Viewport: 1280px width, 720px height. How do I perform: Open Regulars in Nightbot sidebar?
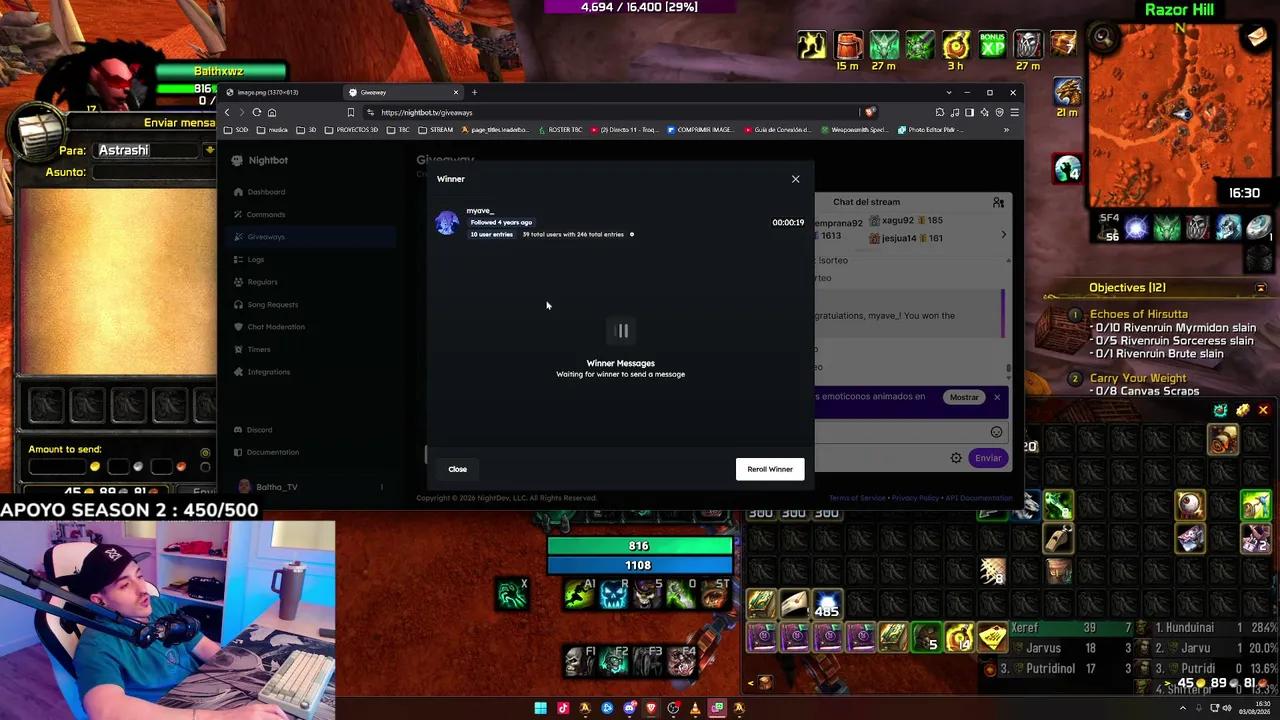262,282
